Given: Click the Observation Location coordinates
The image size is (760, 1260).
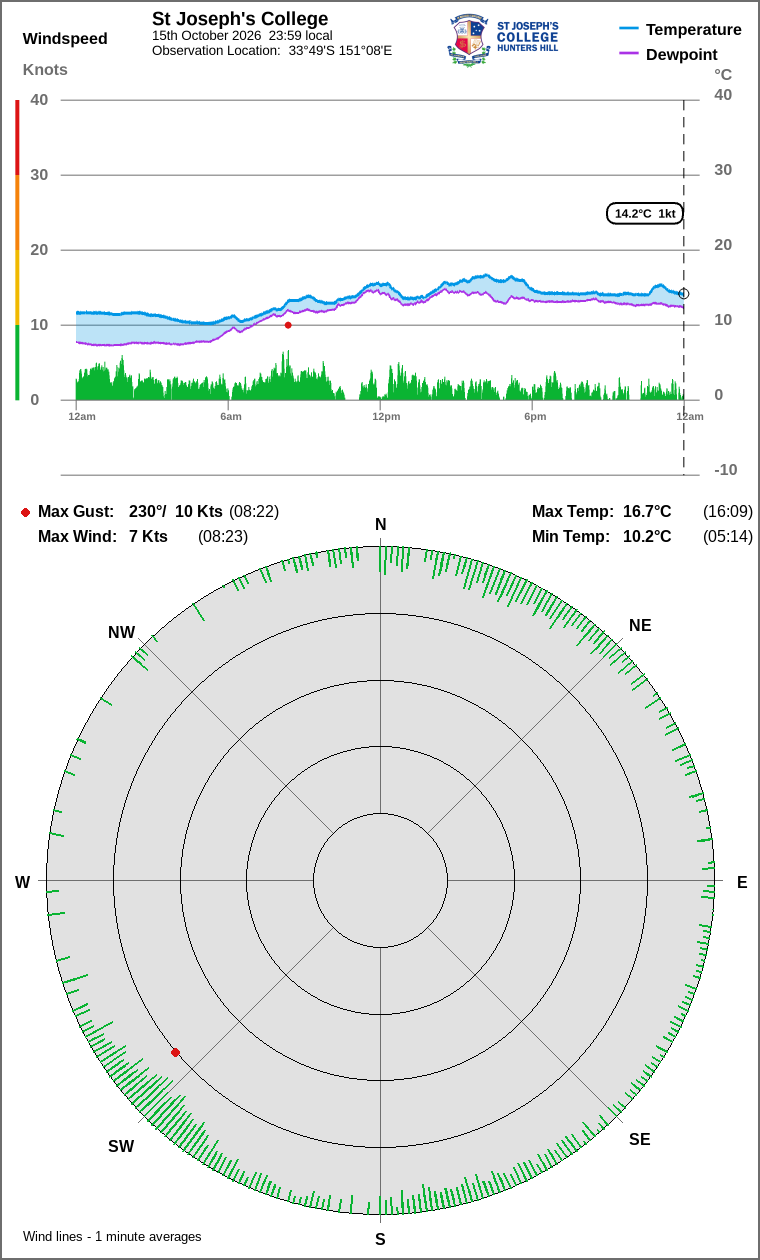Looking at the screenshot, I should pyautogui.click(x=340, y=50).
